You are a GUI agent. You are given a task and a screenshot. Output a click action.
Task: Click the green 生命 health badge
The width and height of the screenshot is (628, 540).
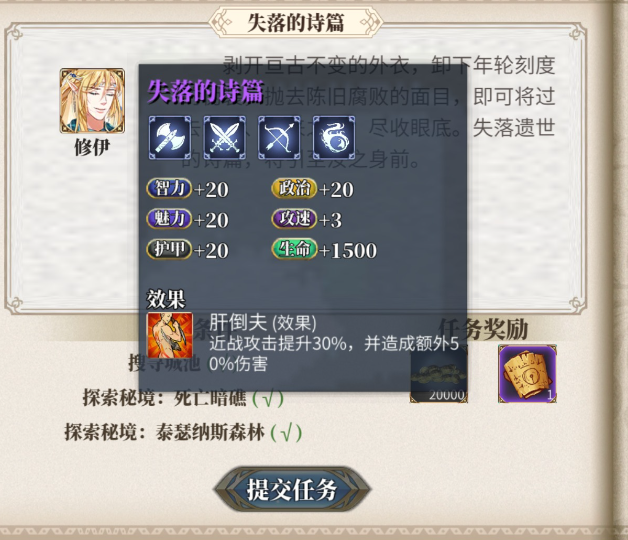pyautogui.click(x=294, y=249)
